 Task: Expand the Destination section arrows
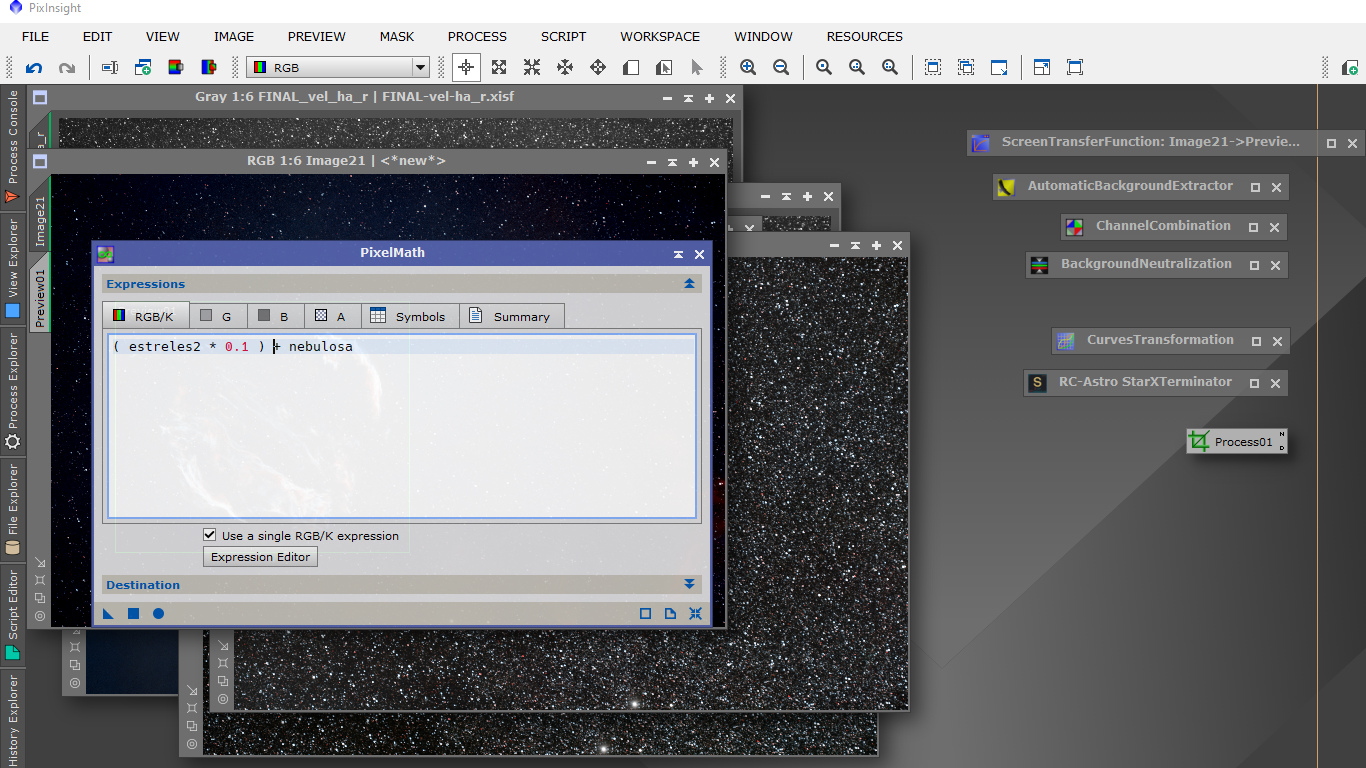689,584
